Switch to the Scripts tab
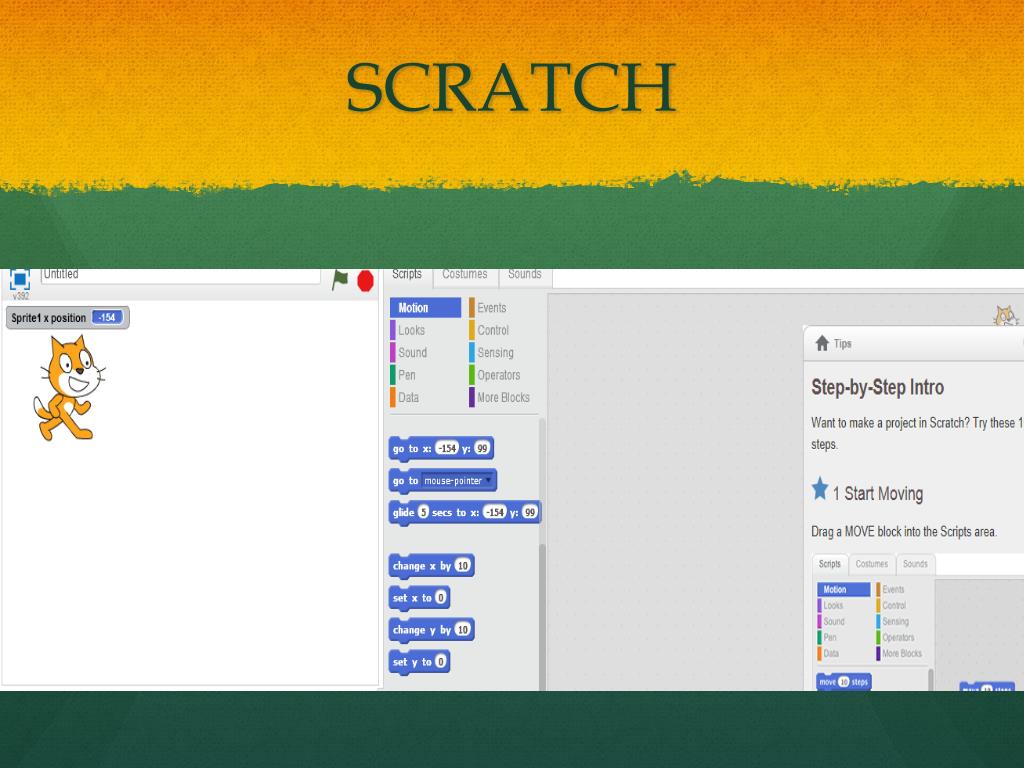 407,275
